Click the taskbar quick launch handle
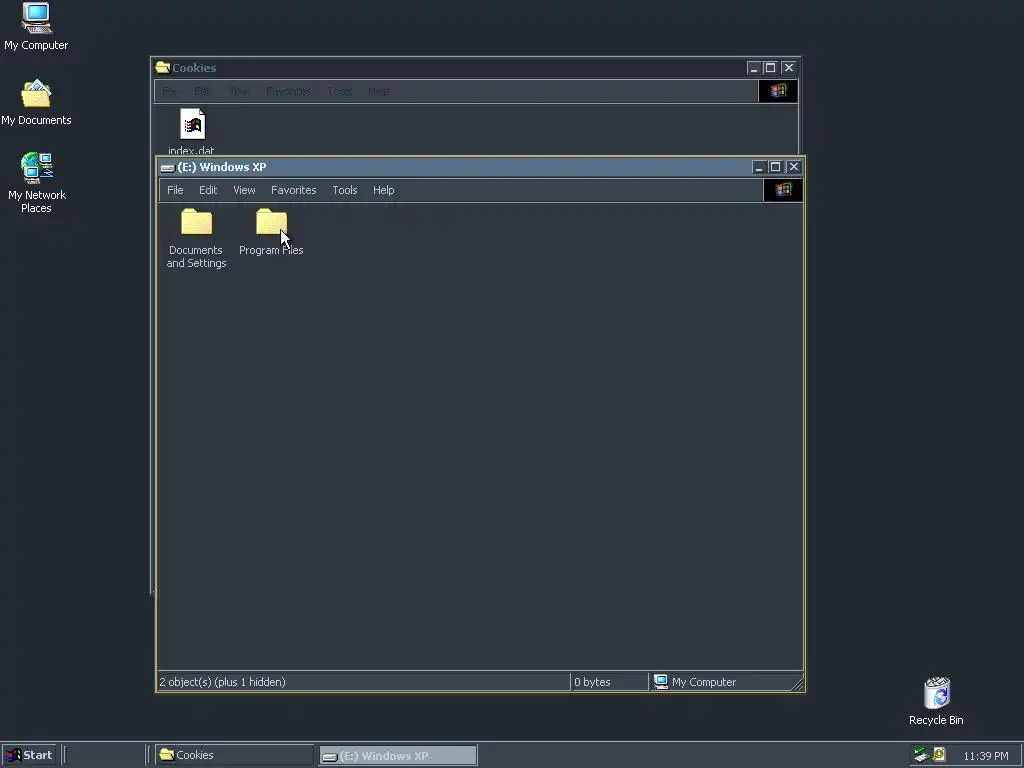 [x=65, y=755]
